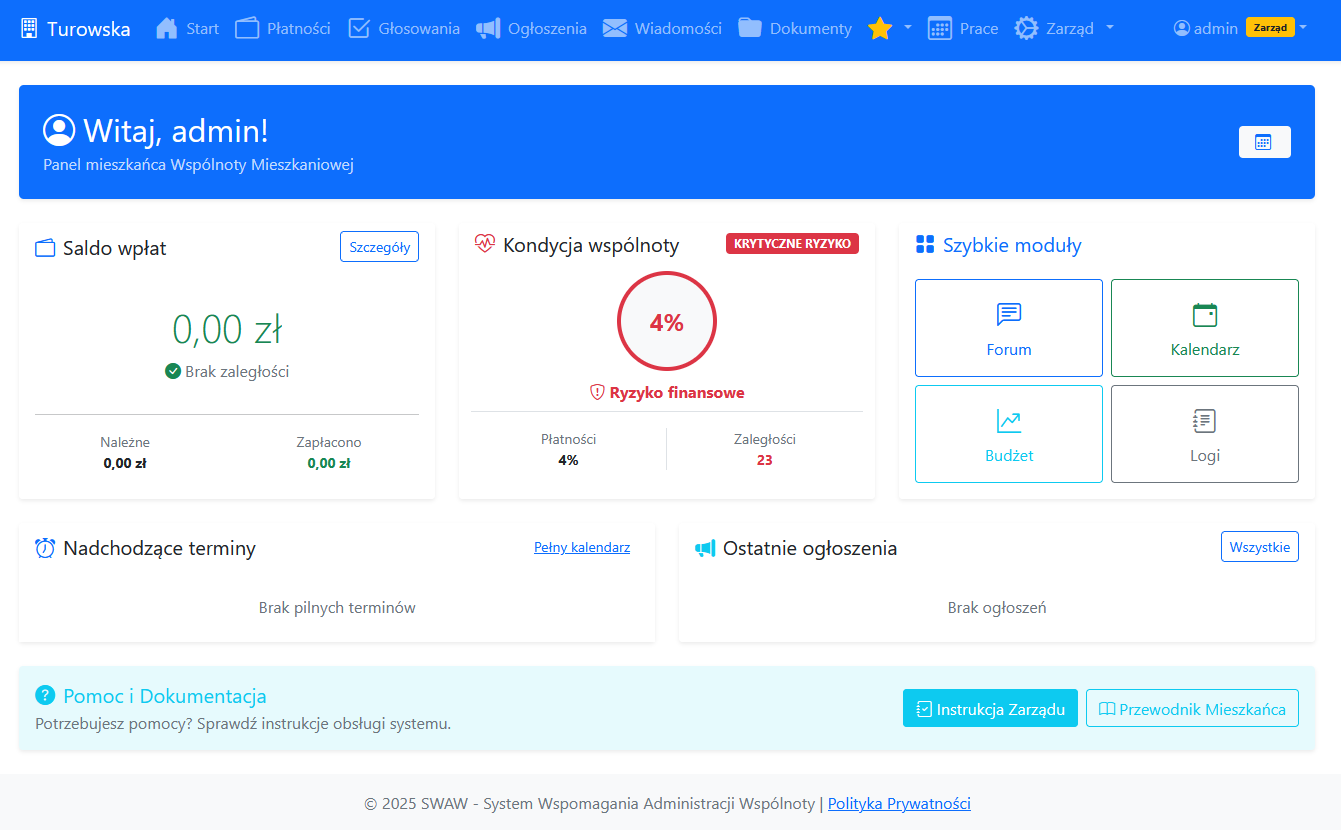Open Przewodnik Mieszkańca guide
1341x840 pixels.
(x=1192, y=708)
